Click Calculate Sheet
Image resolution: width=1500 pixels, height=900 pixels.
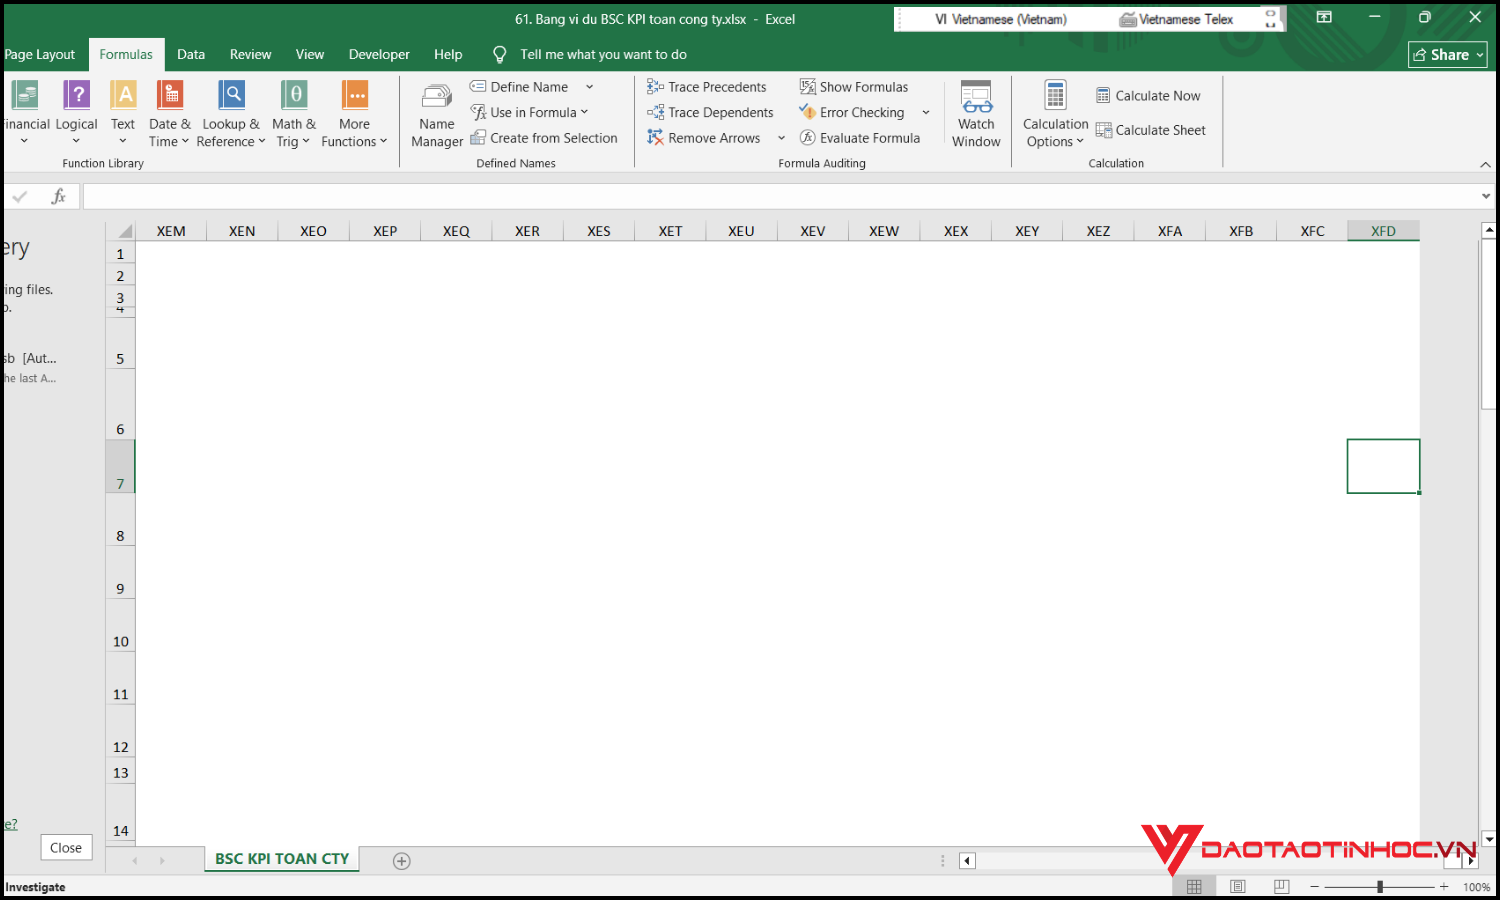1151,129
